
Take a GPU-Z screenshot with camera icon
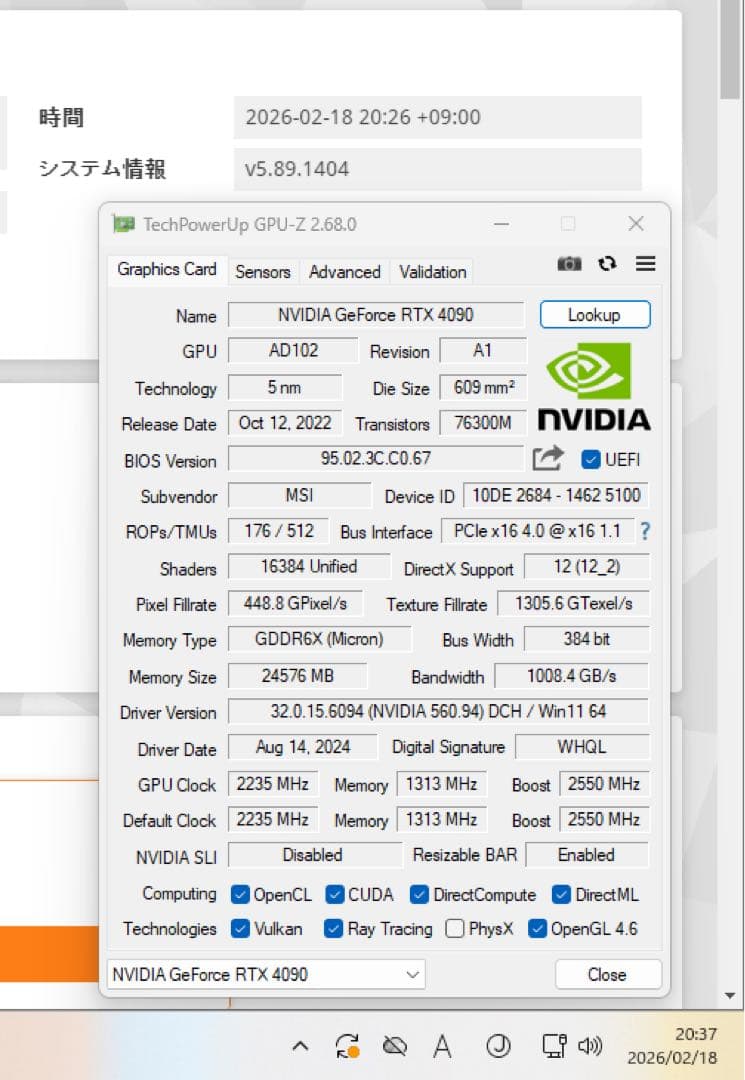(x=569, y=264)
